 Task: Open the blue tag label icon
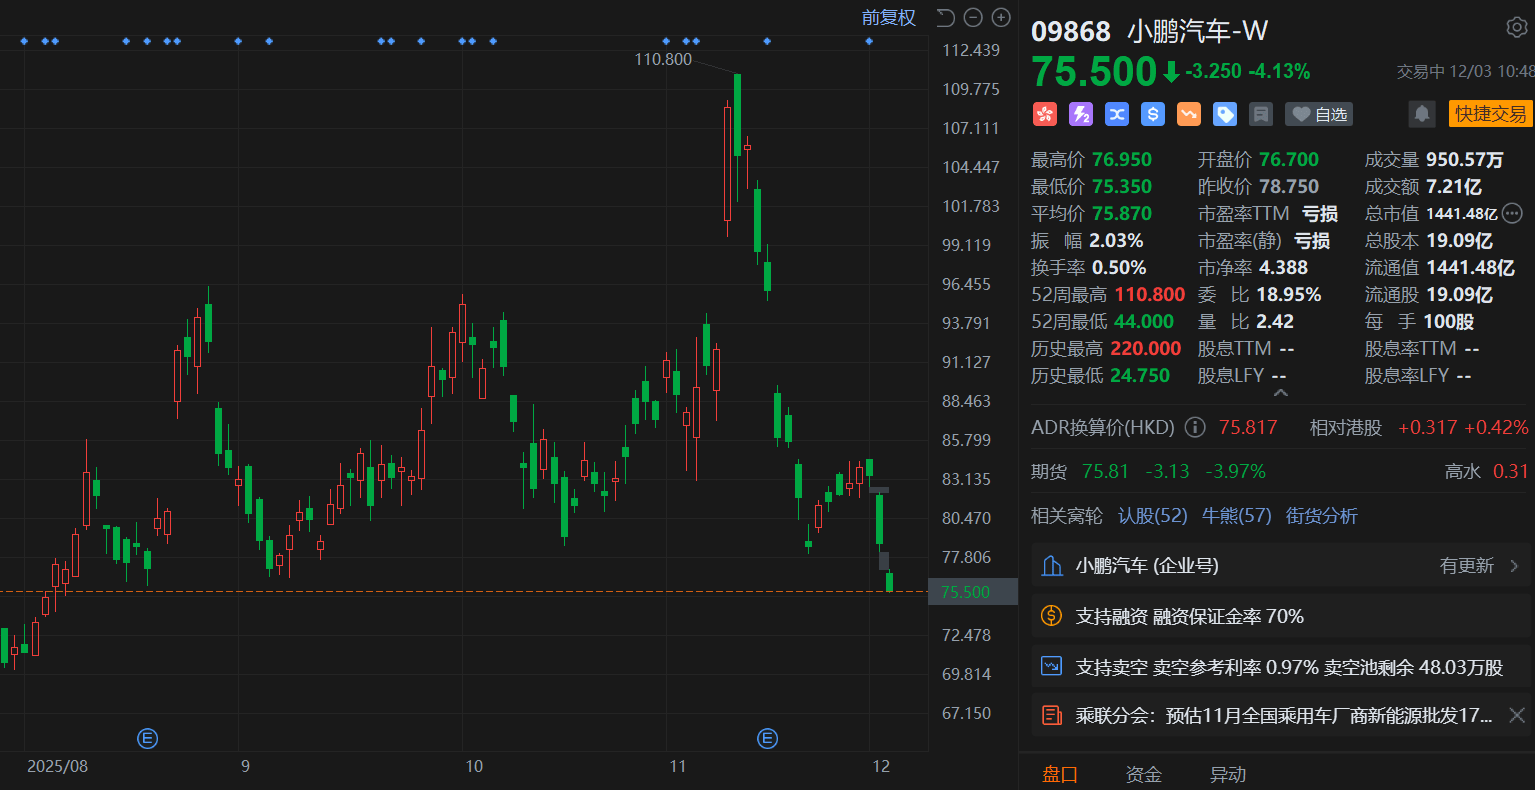(x=1224, y=114)
